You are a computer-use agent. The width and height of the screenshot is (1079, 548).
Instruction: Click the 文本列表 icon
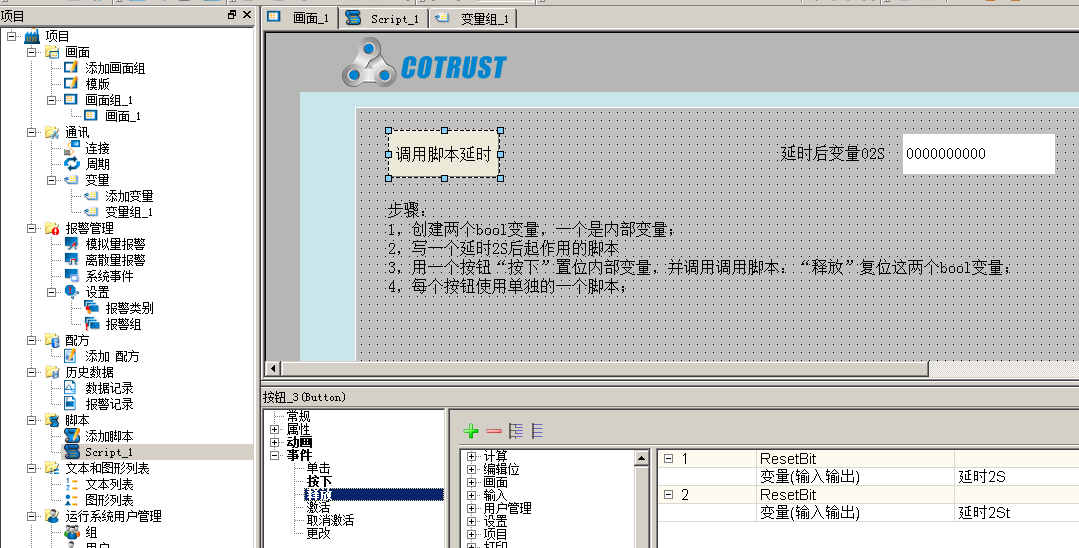72,484
